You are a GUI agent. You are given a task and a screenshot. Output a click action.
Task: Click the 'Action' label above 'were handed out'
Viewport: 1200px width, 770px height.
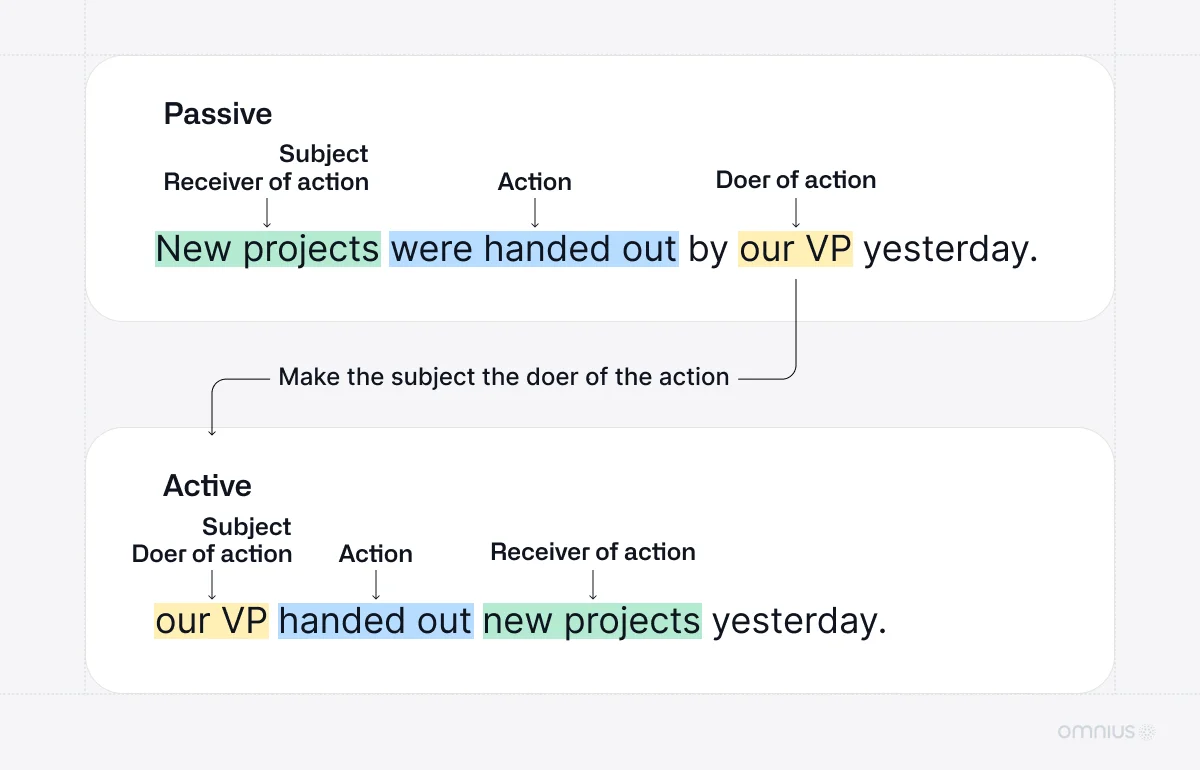535,182
